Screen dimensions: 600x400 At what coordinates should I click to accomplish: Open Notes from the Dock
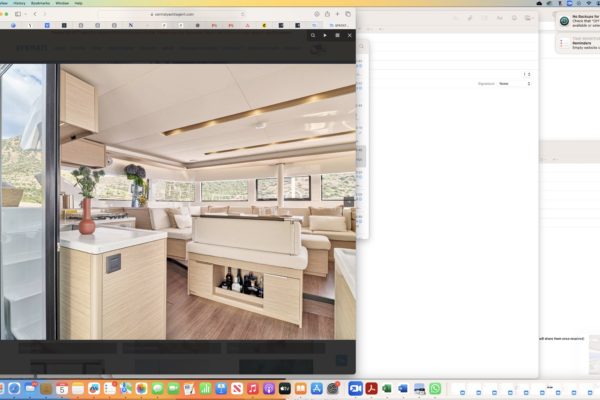78,389
